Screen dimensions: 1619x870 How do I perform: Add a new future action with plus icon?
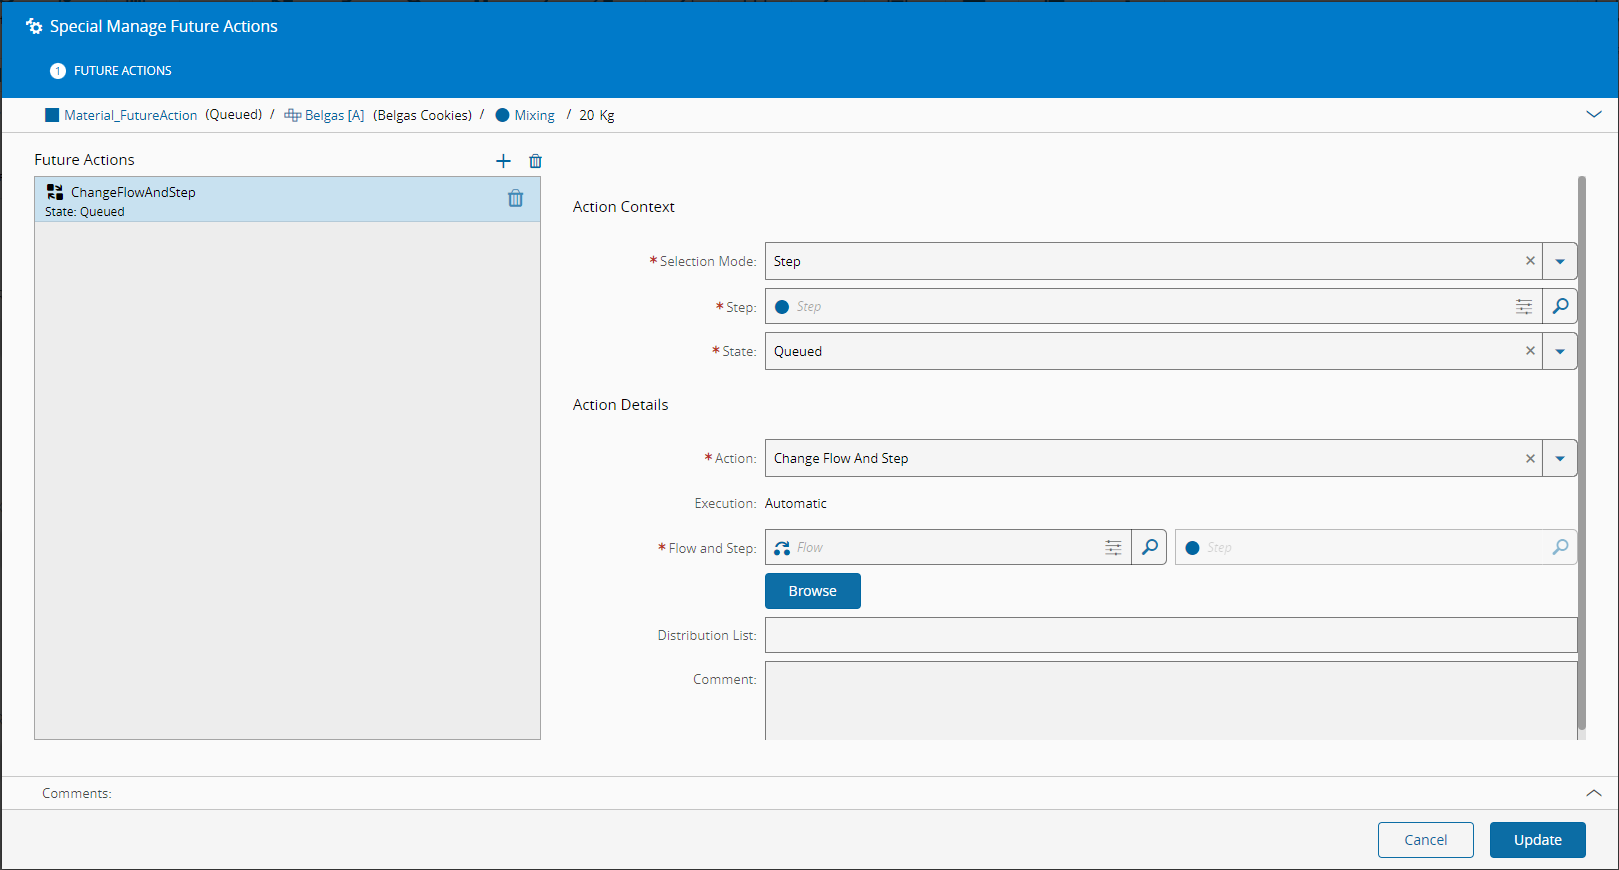pos(503,161)
